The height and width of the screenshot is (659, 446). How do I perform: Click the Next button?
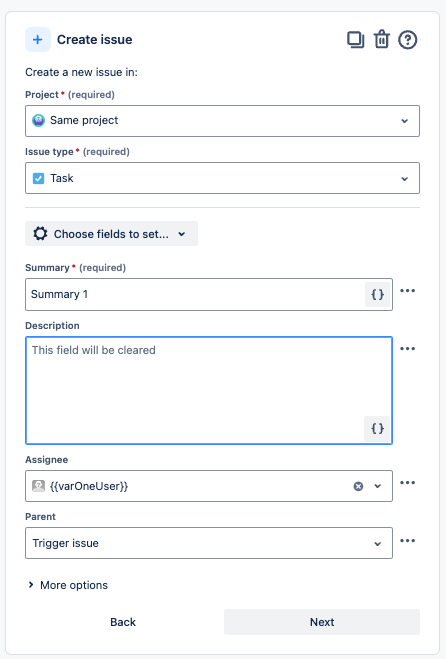(x=322, y=622)
